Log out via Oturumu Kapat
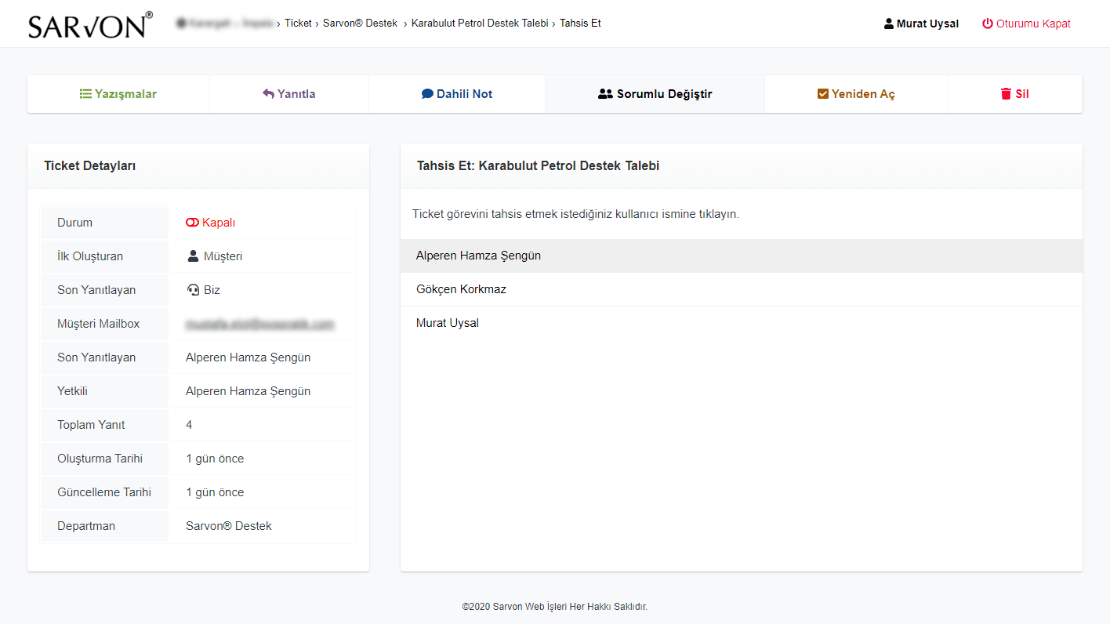The height and width of the screenshot is (624, 1110). pyautogui.click(x=1032, y=23)
